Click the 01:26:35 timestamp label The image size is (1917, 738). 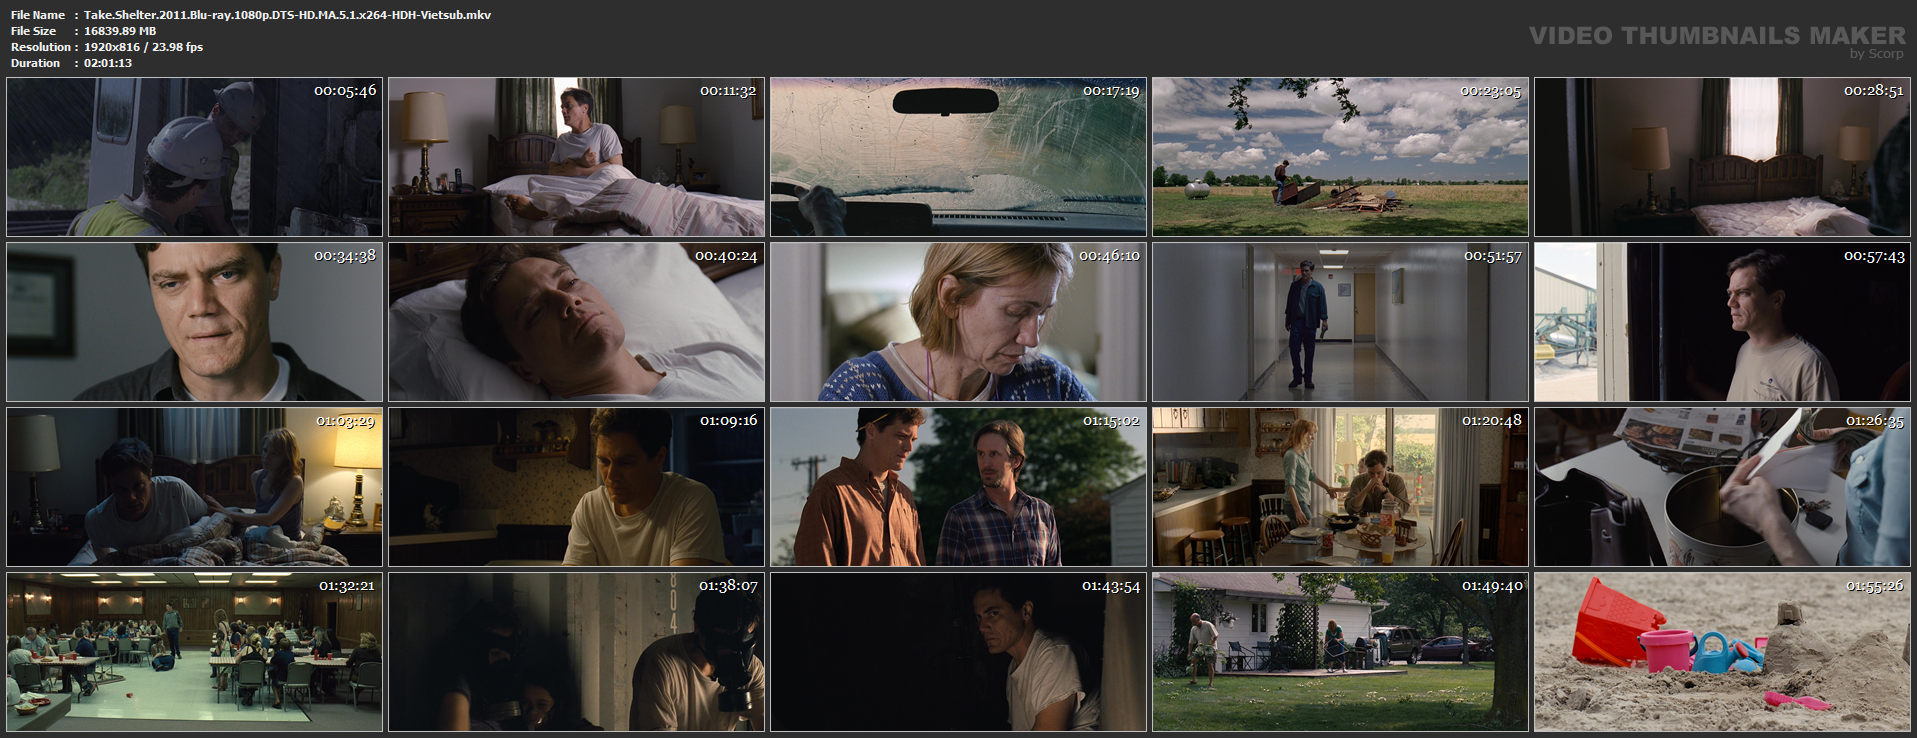coord(1875,421)
